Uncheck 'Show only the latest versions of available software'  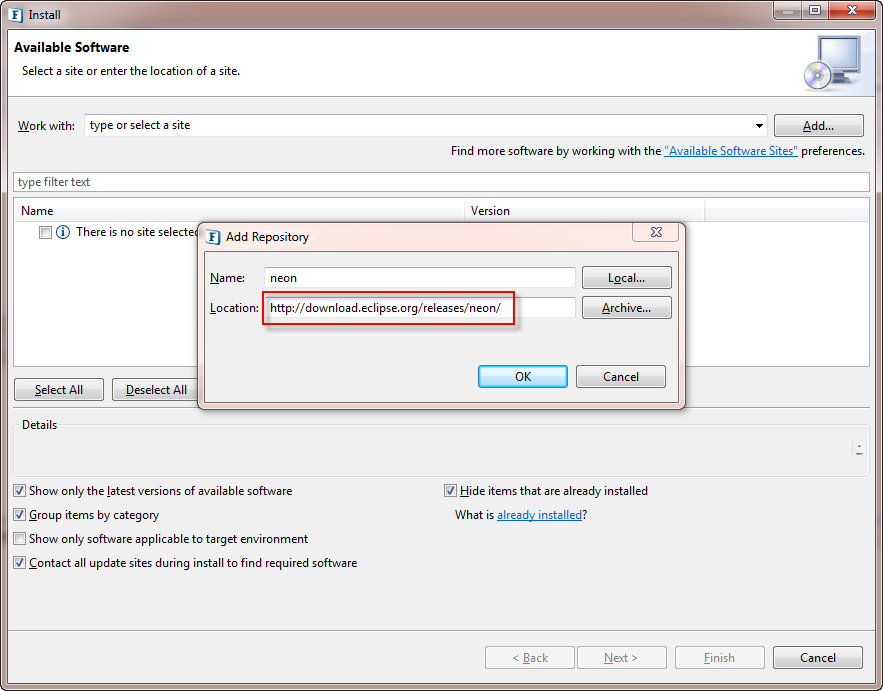point(20,491)
